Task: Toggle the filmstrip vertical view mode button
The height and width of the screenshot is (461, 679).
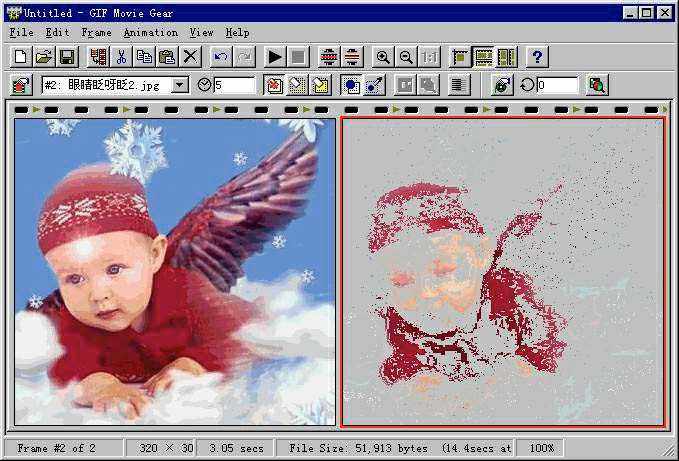Action: click(x=506, y=58)
